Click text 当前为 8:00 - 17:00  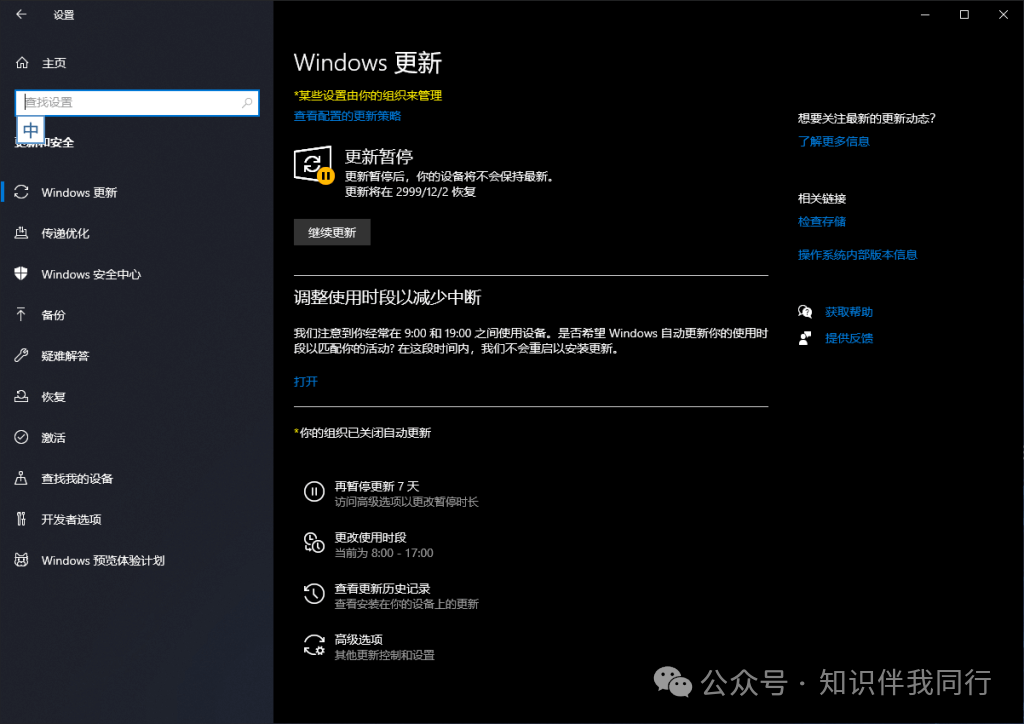384,553
